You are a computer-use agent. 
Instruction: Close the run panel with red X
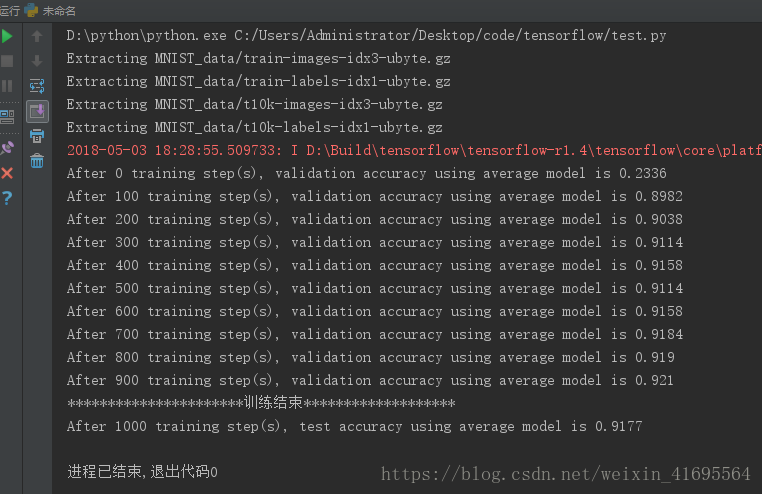pos(7,173)
